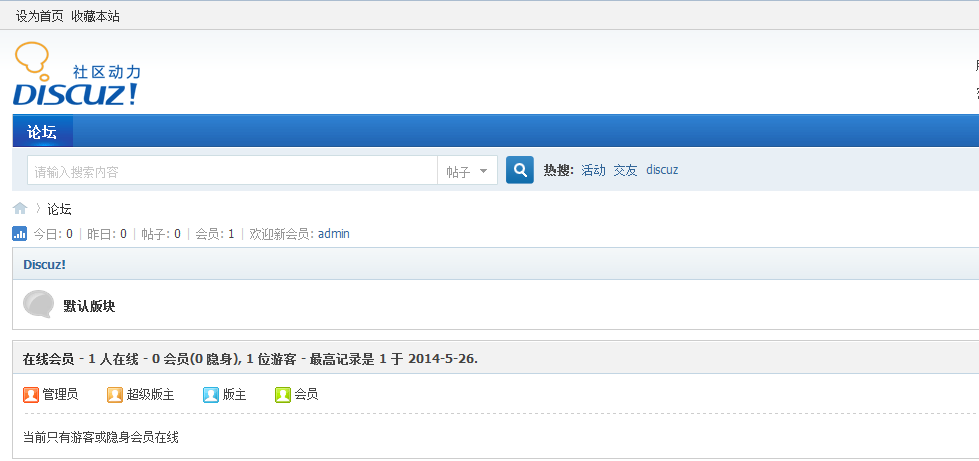
Task: Open the 活动 hot search link
Action: coord(593,170)
